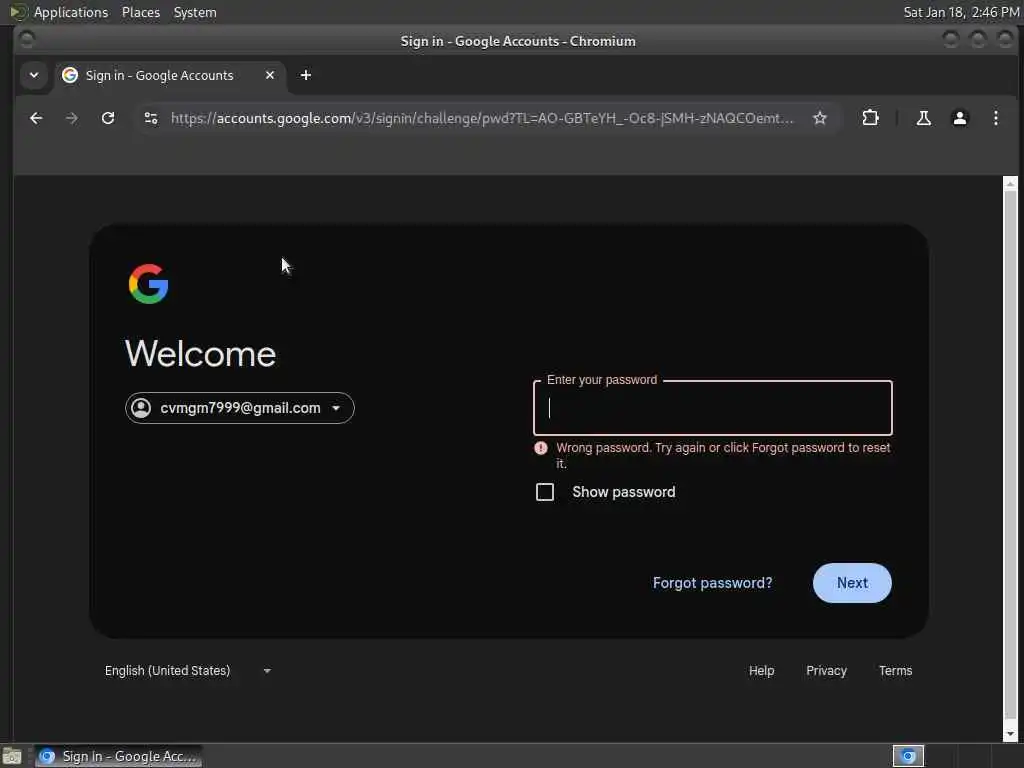The width and height of the screenshot is (1024, 768).
Task: Click the workspace switcher icon in bottom panel
Action: pyautogui.click(x=908, y=756)
